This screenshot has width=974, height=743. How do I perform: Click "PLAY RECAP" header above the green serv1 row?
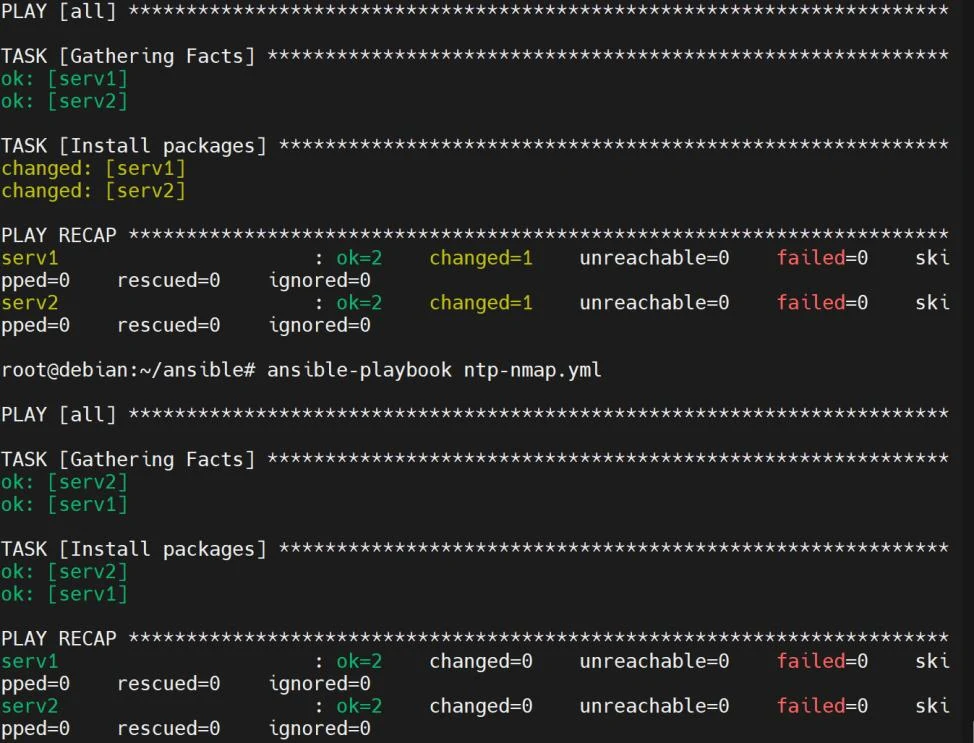[59, 639]
